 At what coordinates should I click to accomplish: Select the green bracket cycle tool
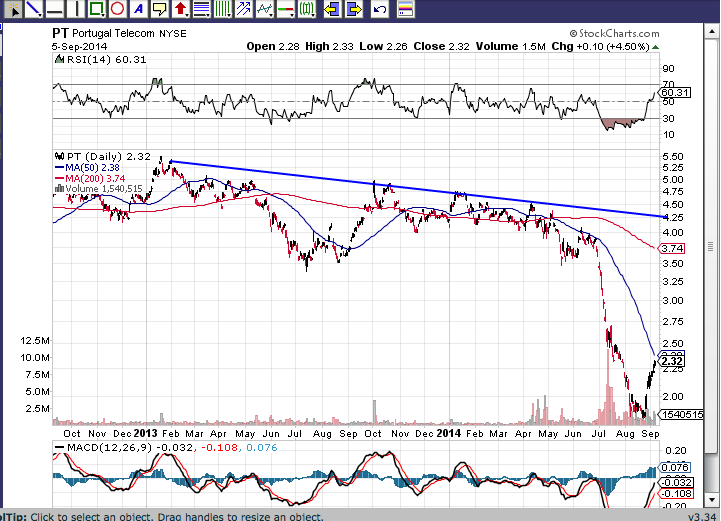tap(306, 9)
